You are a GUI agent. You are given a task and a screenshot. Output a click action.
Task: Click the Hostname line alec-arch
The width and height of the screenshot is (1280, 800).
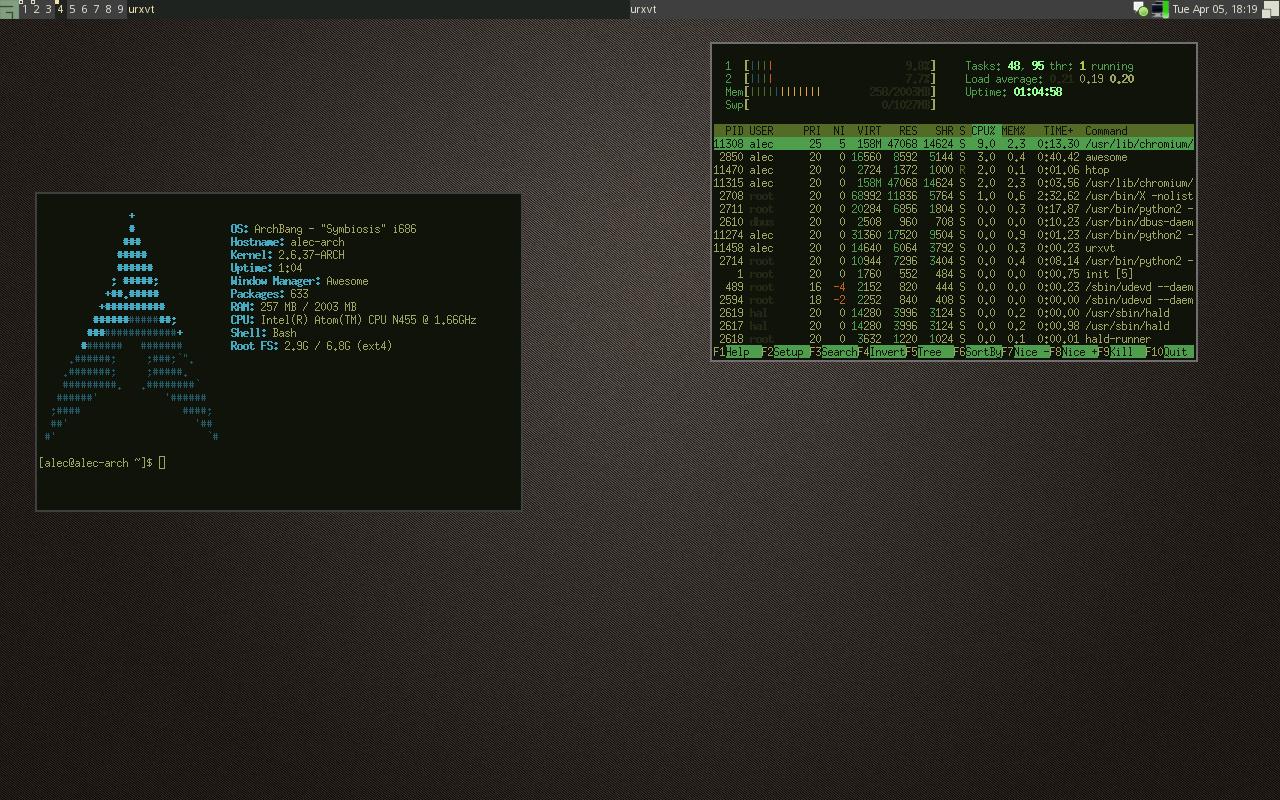[x=287, y=242]
